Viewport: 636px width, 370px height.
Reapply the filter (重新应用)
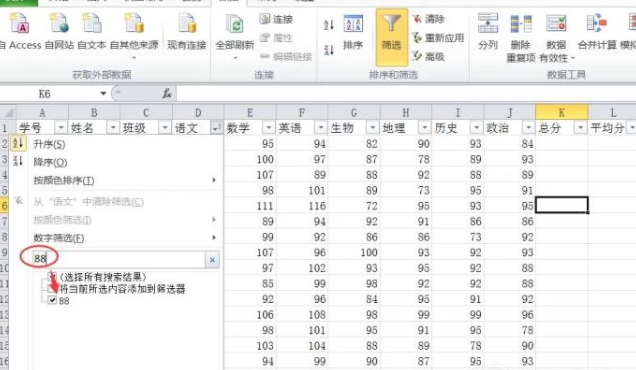[438, 38]
